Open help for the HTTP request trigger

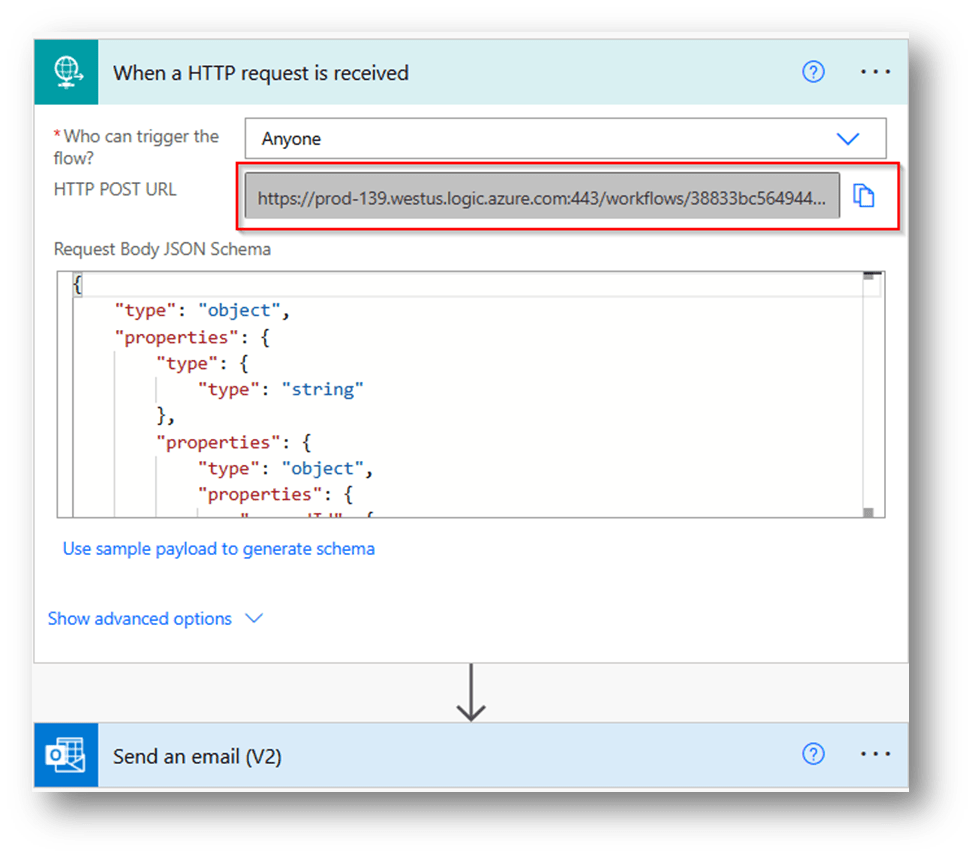813,72
